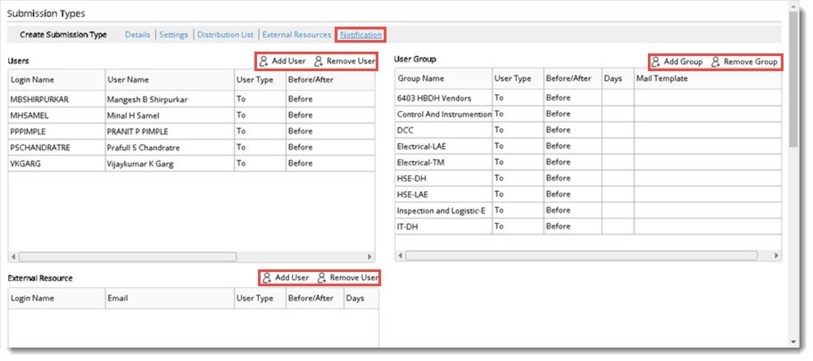Screen dimensions: 813x361
Task: Select the Inspection and Logistic-E group
Action: (588, 210)
